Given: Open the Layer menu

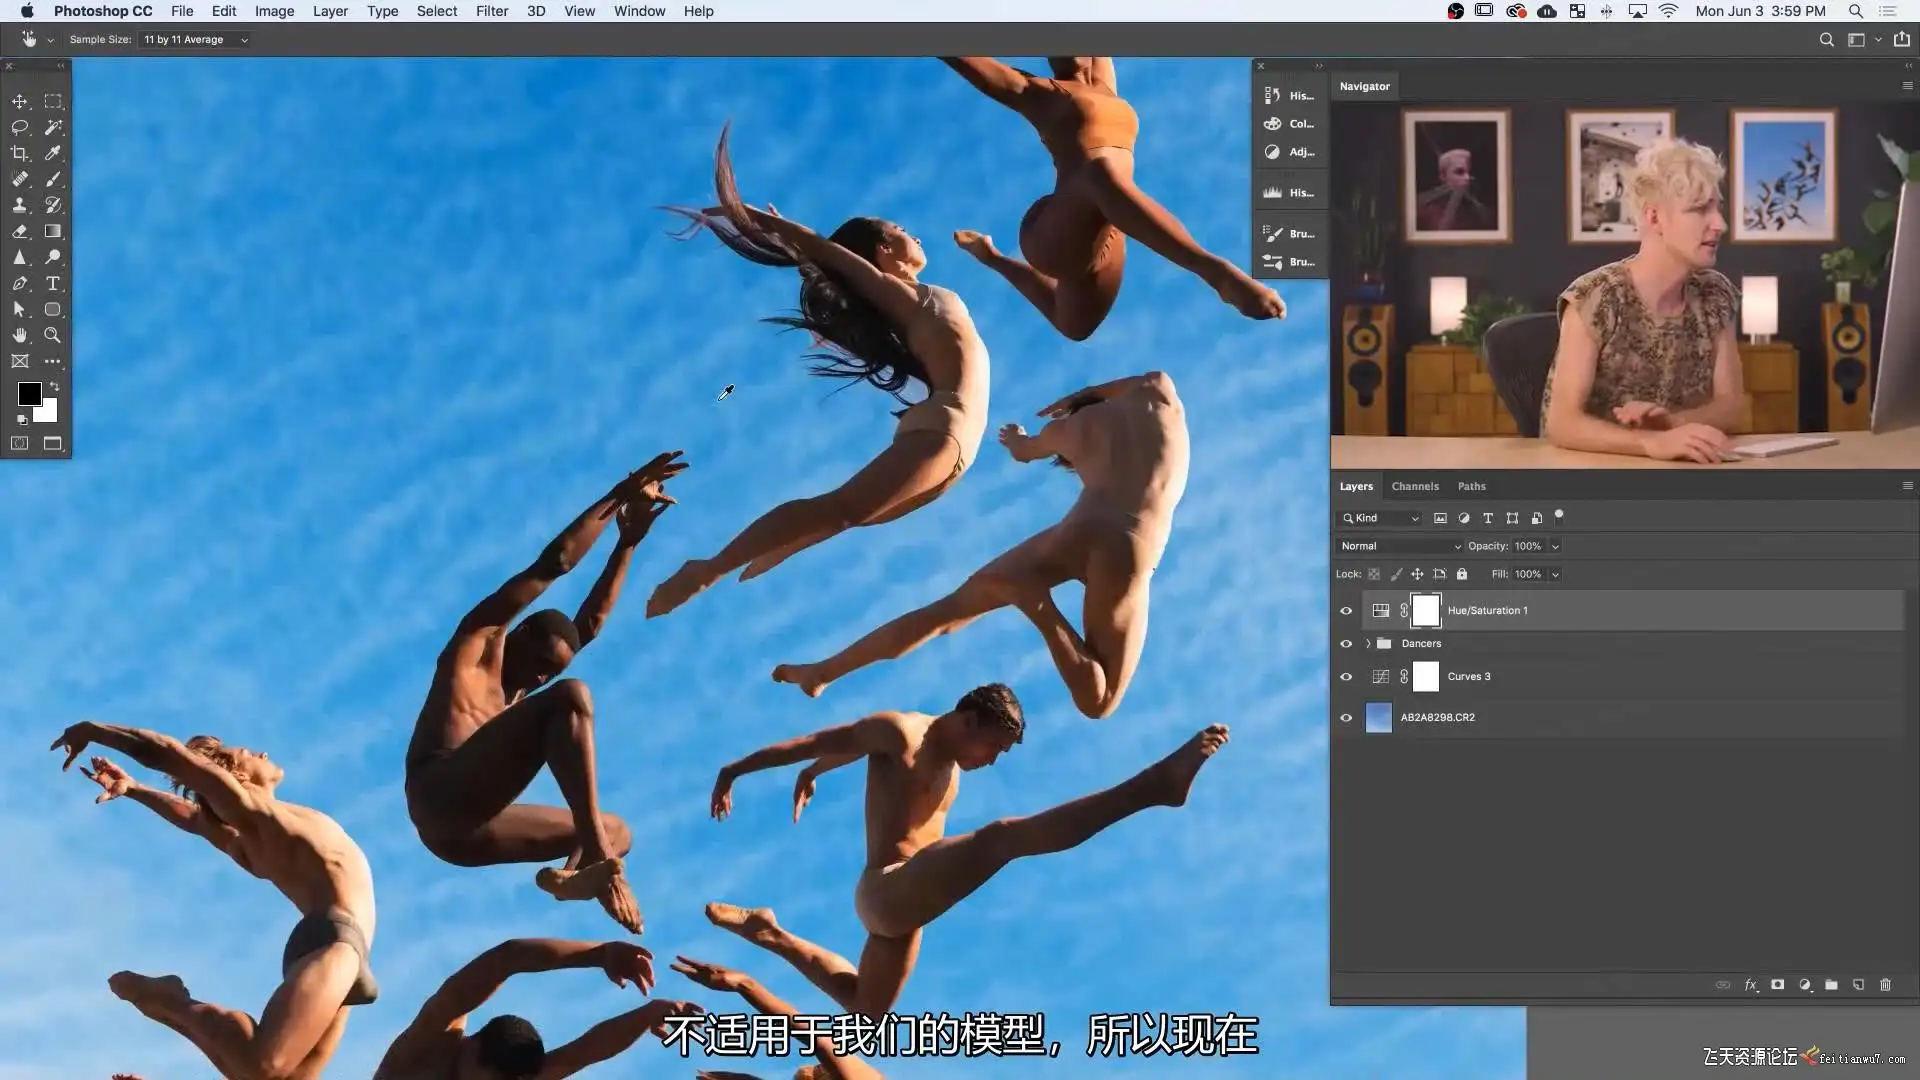Looking at the screenshot, I should point(330,11).
